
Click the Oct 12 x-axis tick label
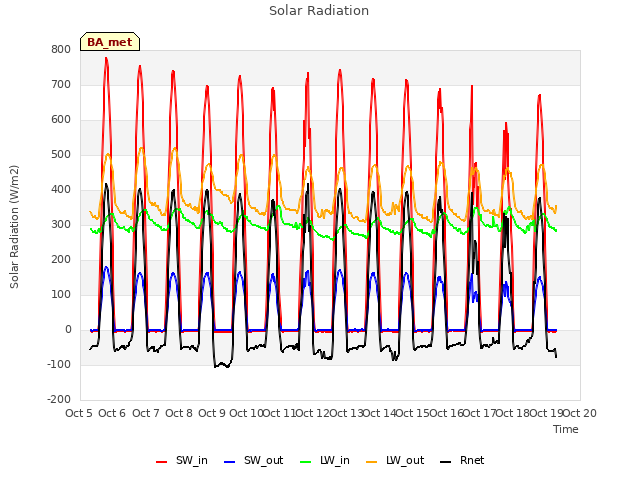pos(313,413)
